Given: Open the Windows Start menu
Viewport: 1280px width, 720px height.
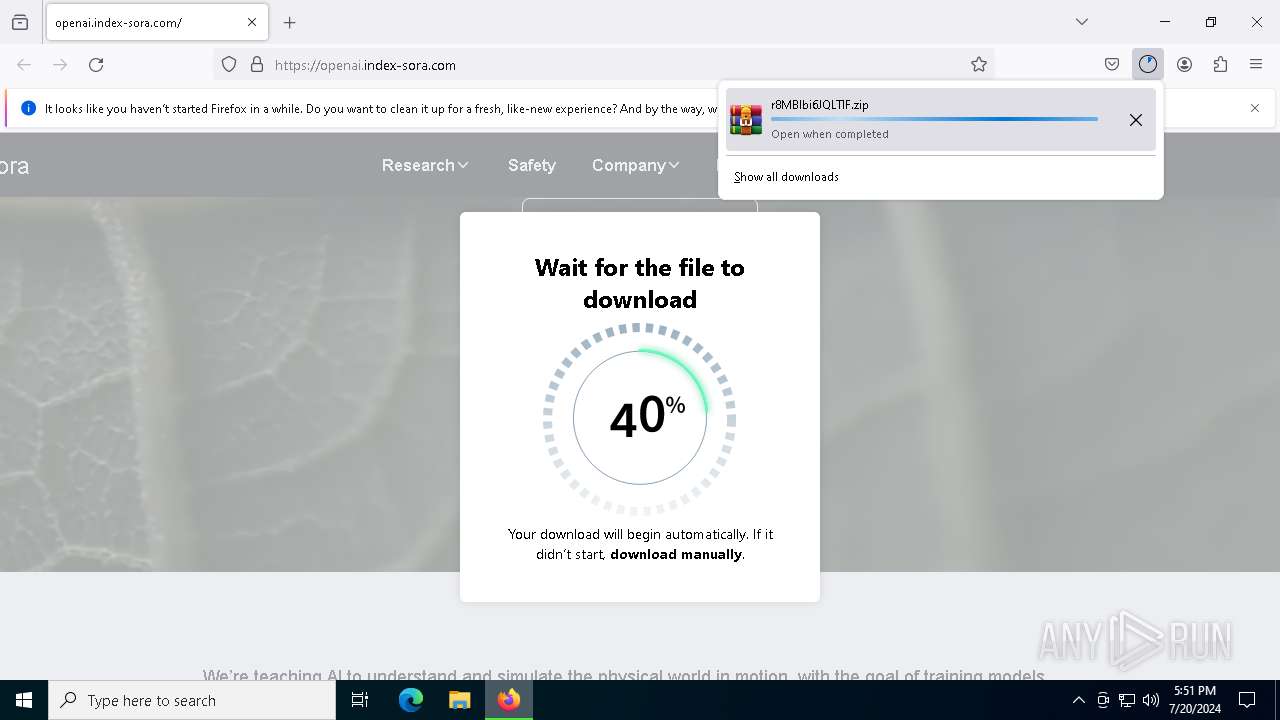Looking at the screenshot, I should click(24, 700).
